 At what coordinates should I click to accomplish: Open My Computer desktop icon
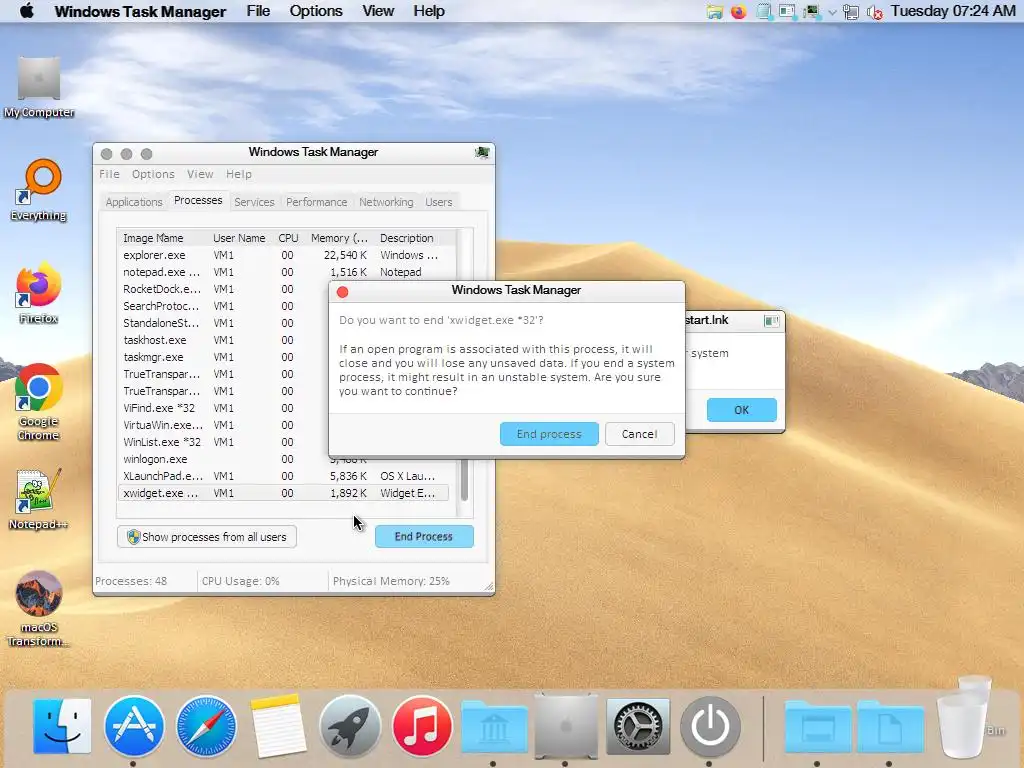point(39,87)
